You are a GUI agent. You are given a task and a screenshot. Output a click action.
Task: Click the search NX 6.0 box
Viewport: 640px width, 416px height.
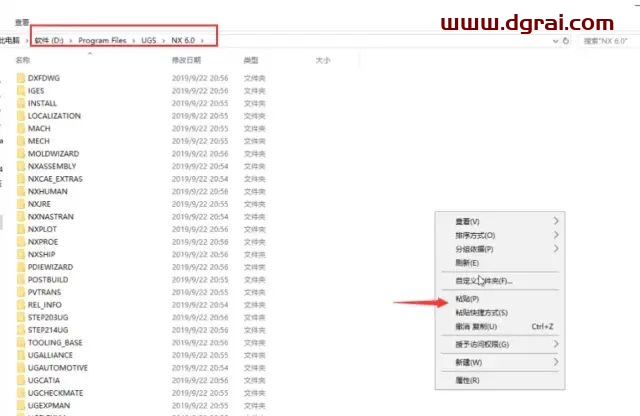tap(608, 41)
